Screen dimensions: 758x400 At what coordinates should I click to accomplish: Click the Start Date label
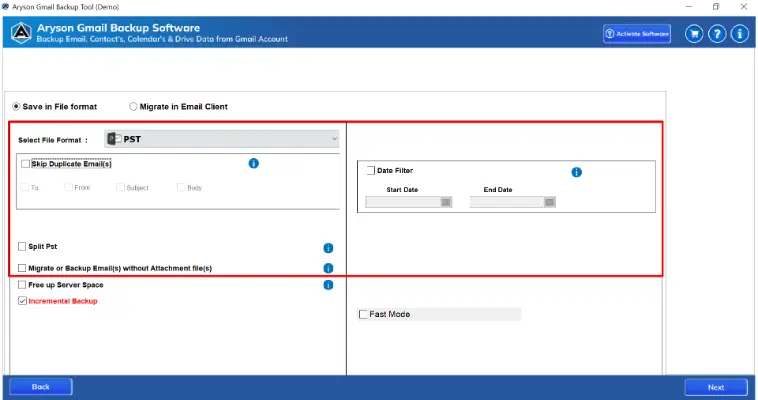click(x=402, y=190)
